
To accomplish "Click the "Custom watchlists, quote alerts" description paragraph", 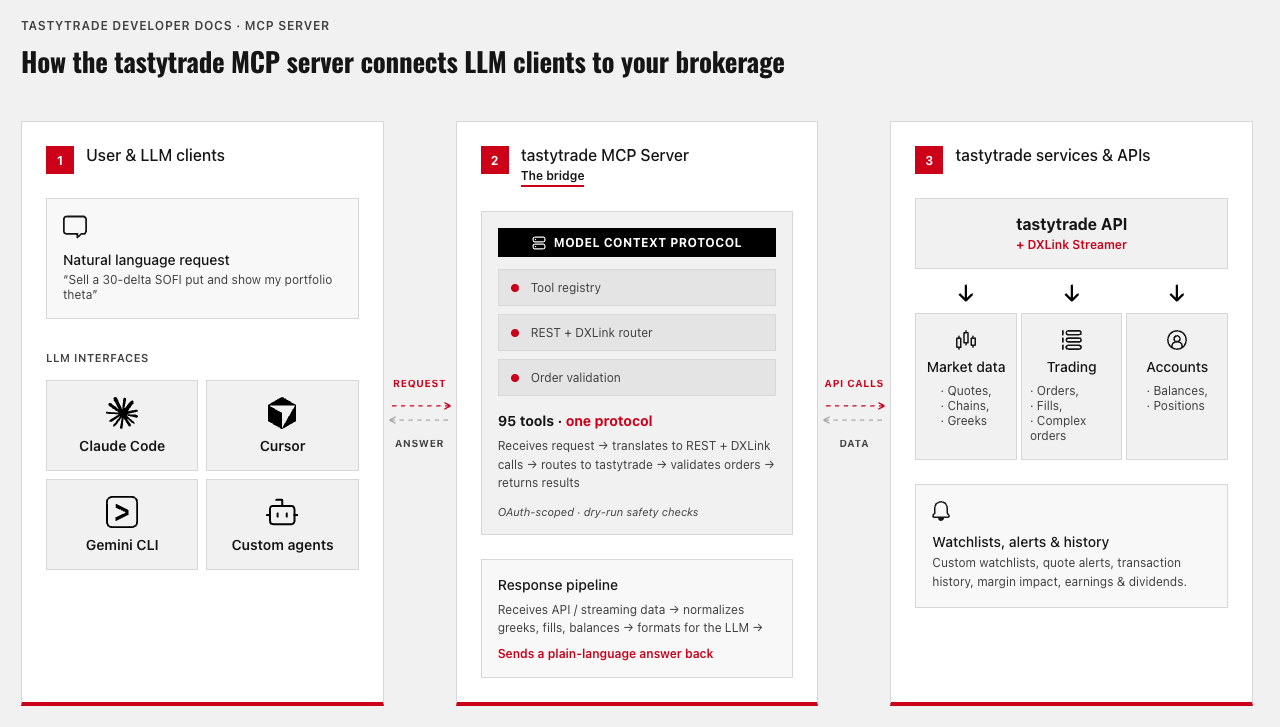I will pyautogui.click(x=1059, y=572).
